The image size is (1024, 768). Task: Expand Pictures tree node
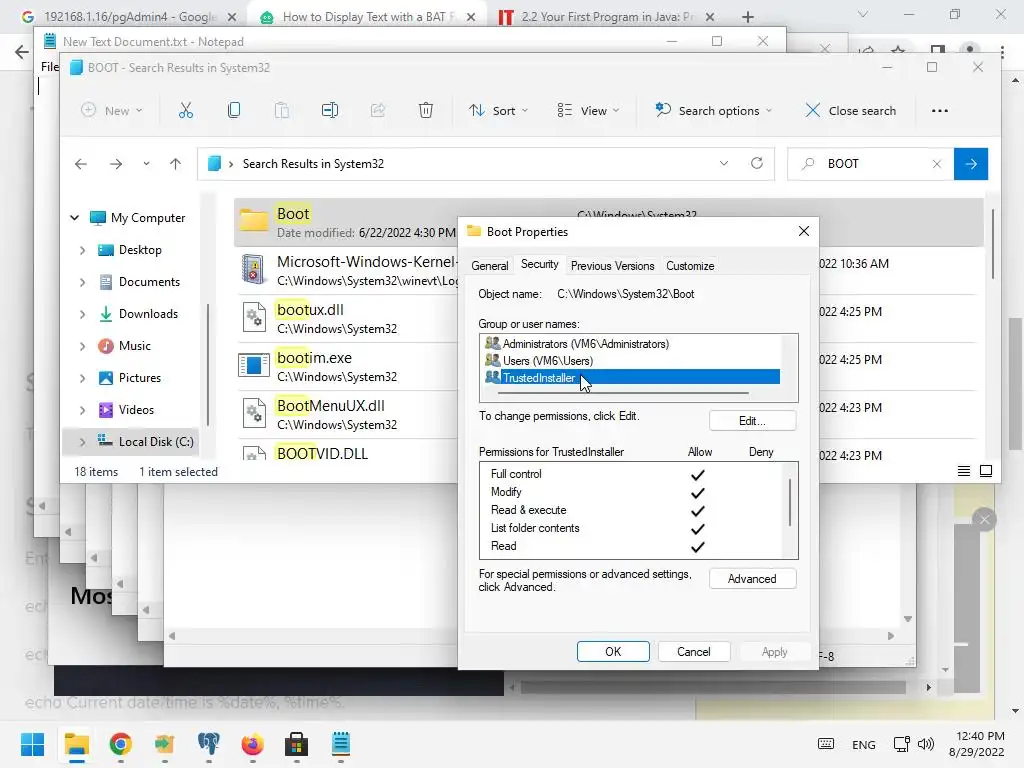click(82, 378)
